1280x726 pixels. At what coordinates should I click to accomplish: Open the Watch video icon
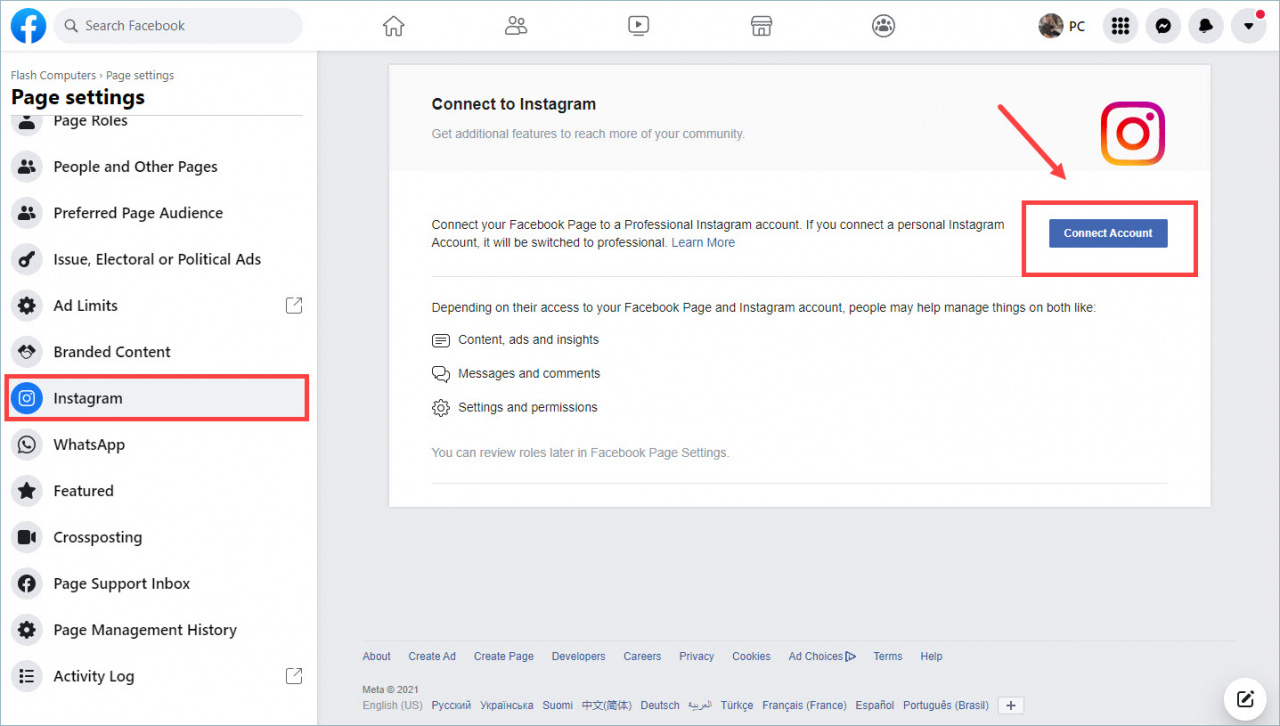pyautogui.click(x=639, y=26)
